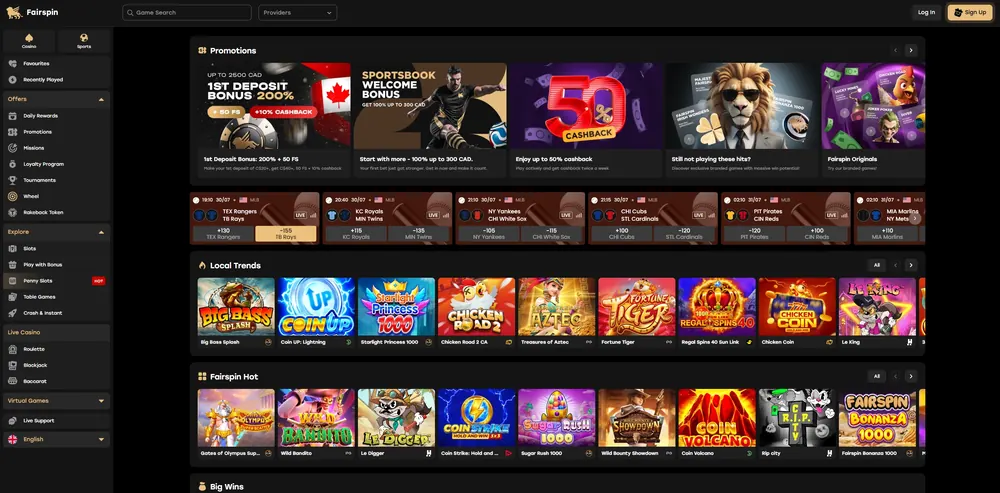
Task: Open the Providers dropdown
Action: 298,13
